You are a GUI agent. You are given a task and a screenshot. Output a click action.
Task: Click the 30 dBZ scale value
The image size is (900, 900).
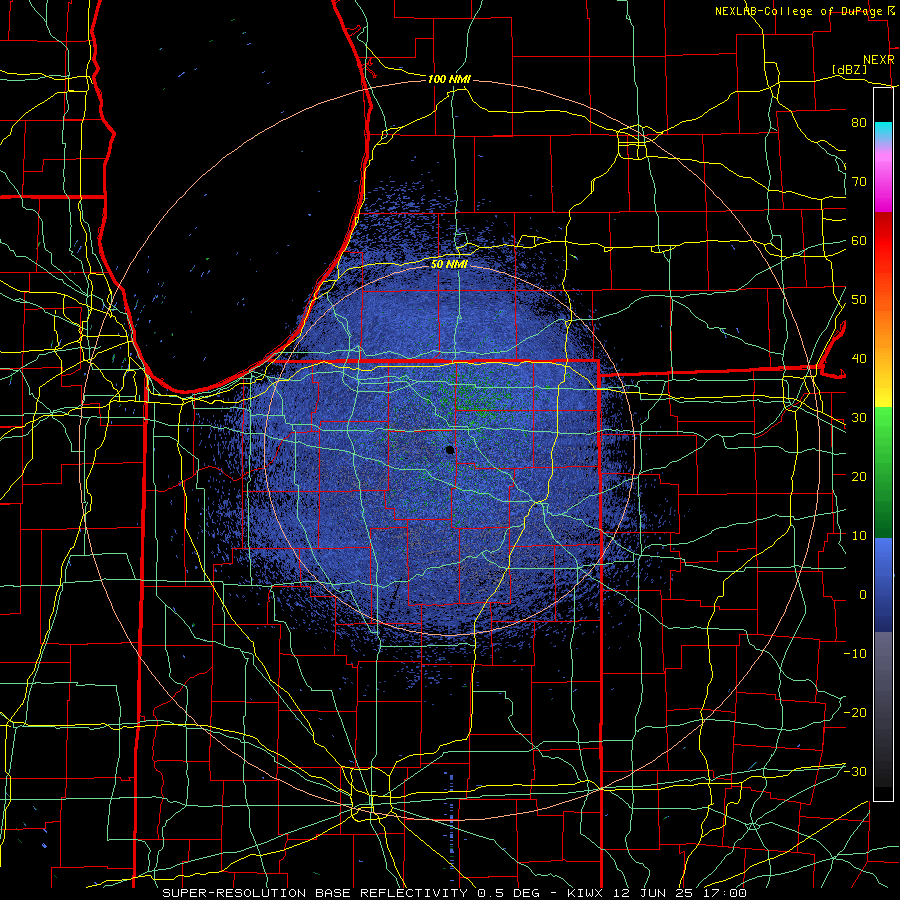(x=859, y=417)
